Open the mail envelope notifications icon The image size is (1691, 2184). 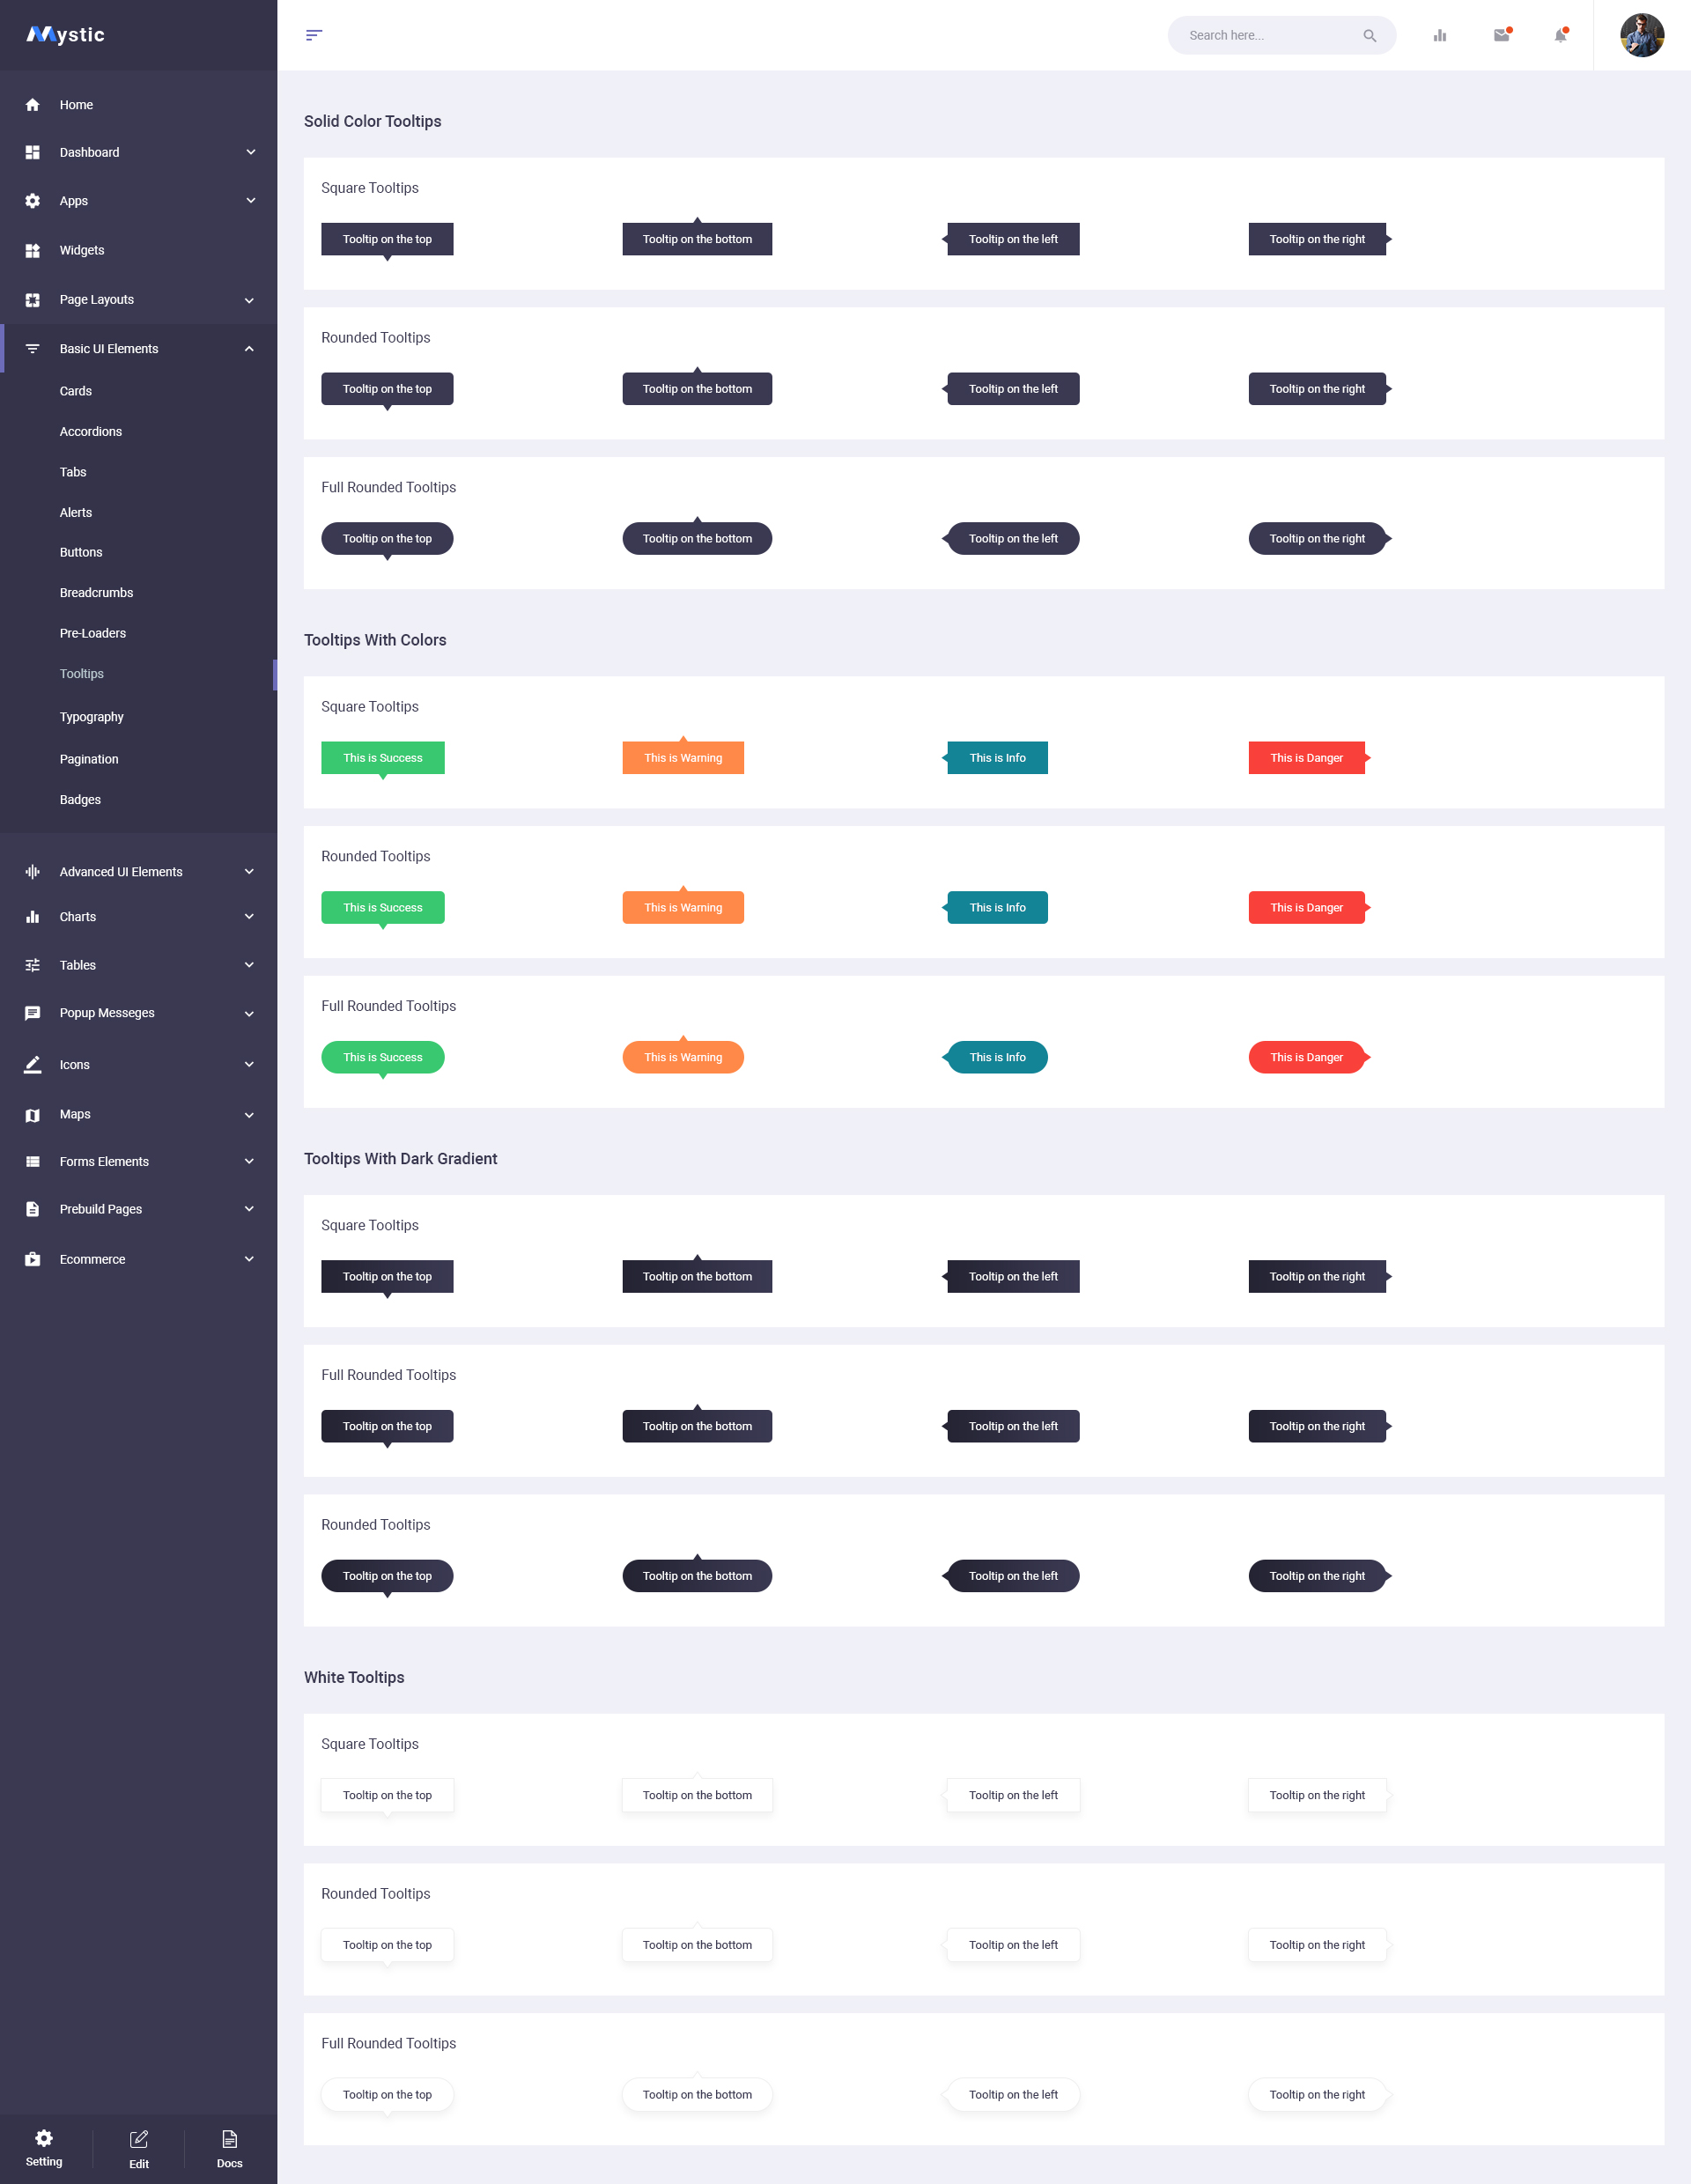point(1501,35)
